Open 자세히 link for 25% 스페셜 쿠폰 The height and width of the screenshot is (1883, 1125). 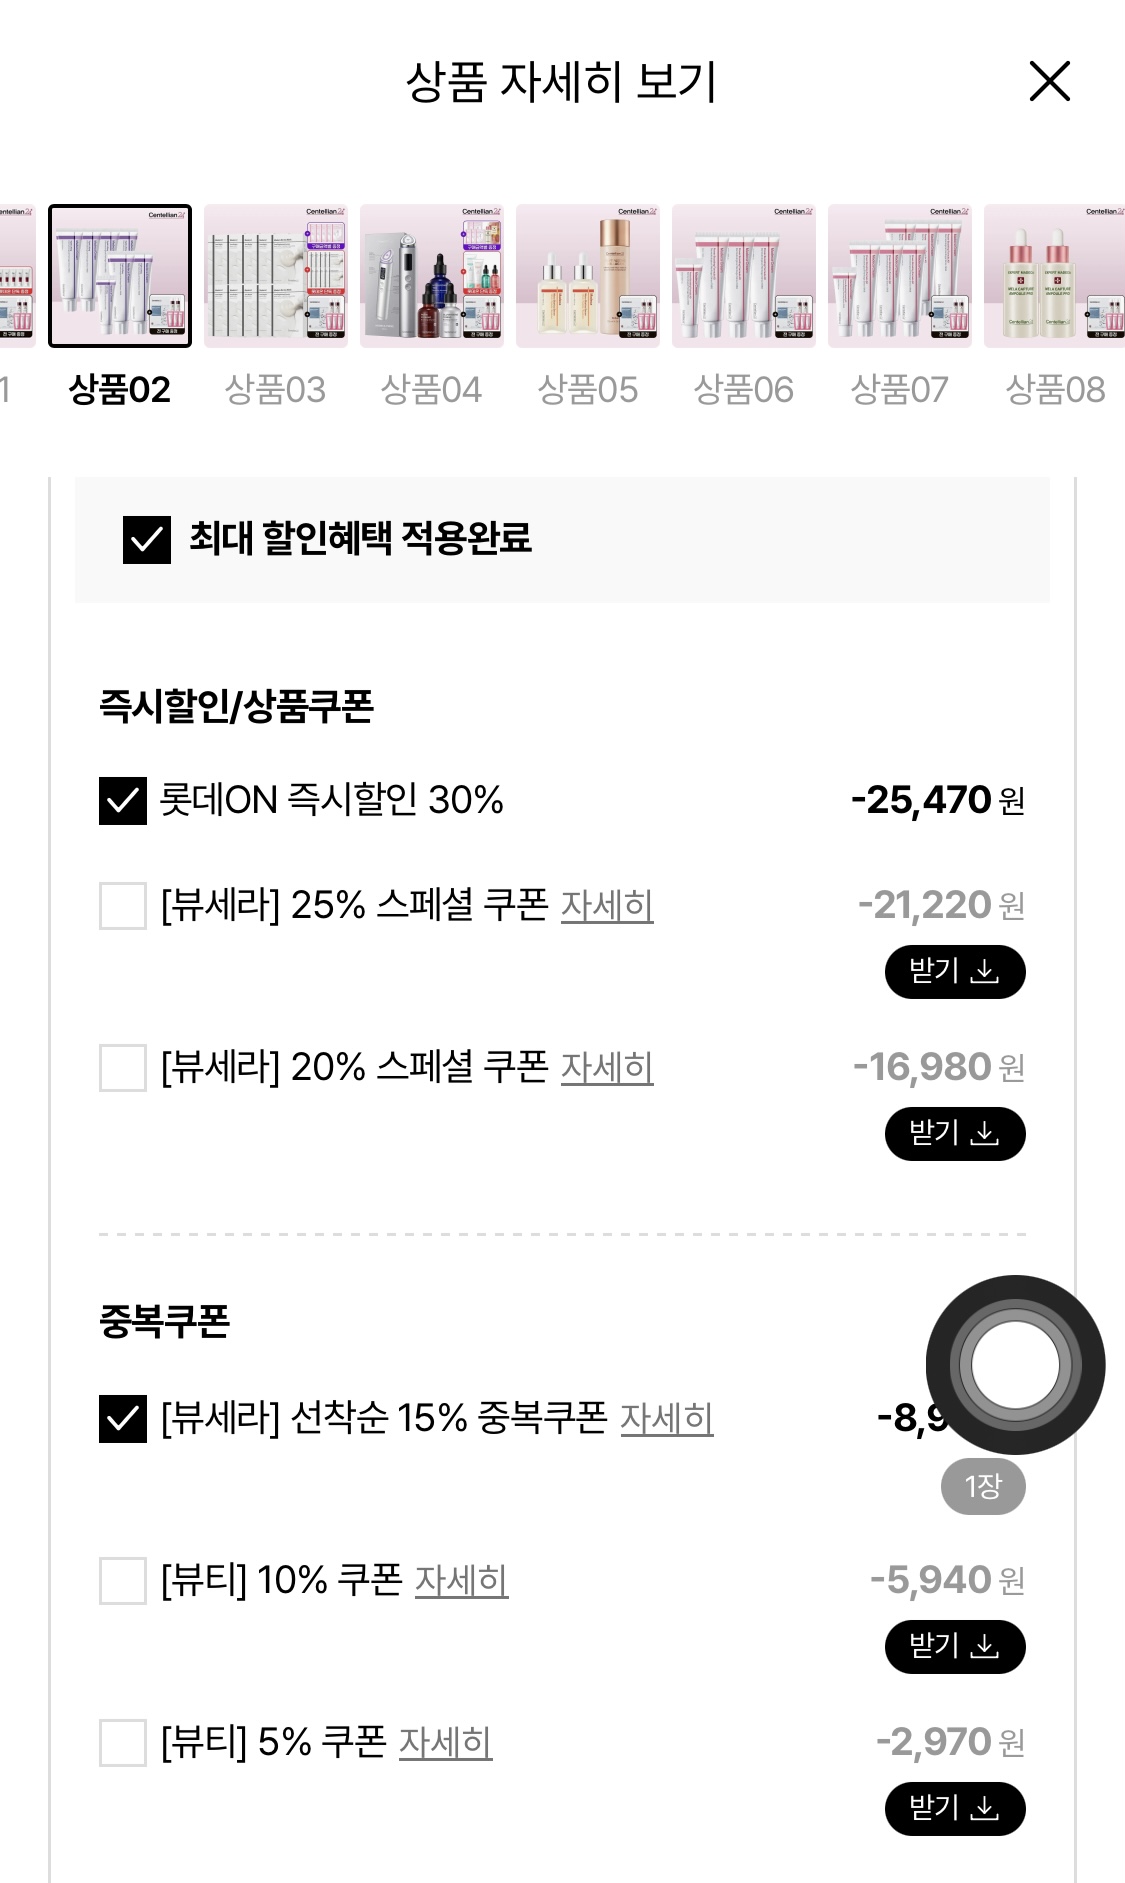[x=607, y=906]
